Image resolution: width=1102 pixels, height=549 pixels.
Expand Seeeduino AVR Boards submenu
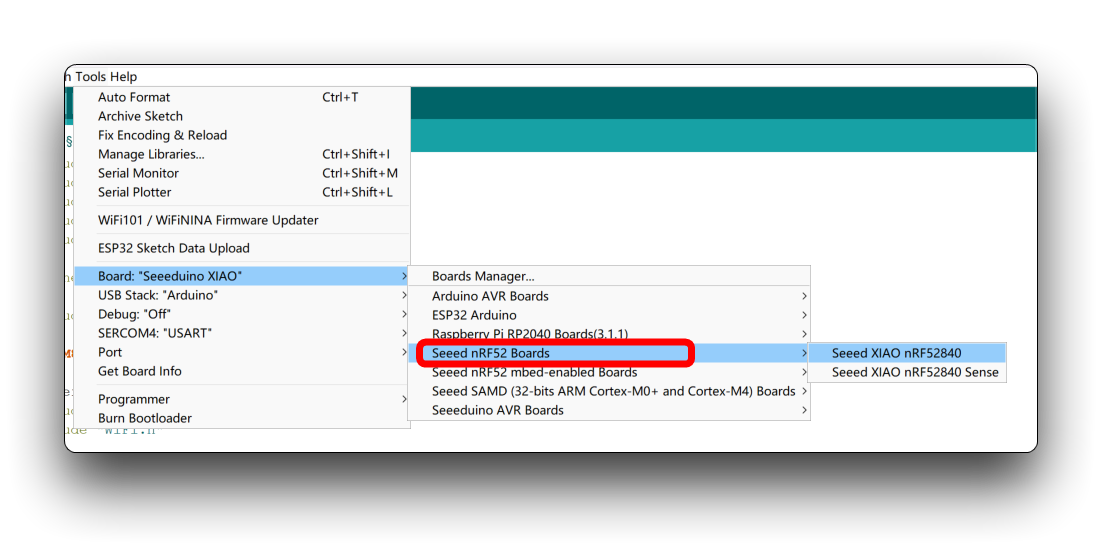609,410
